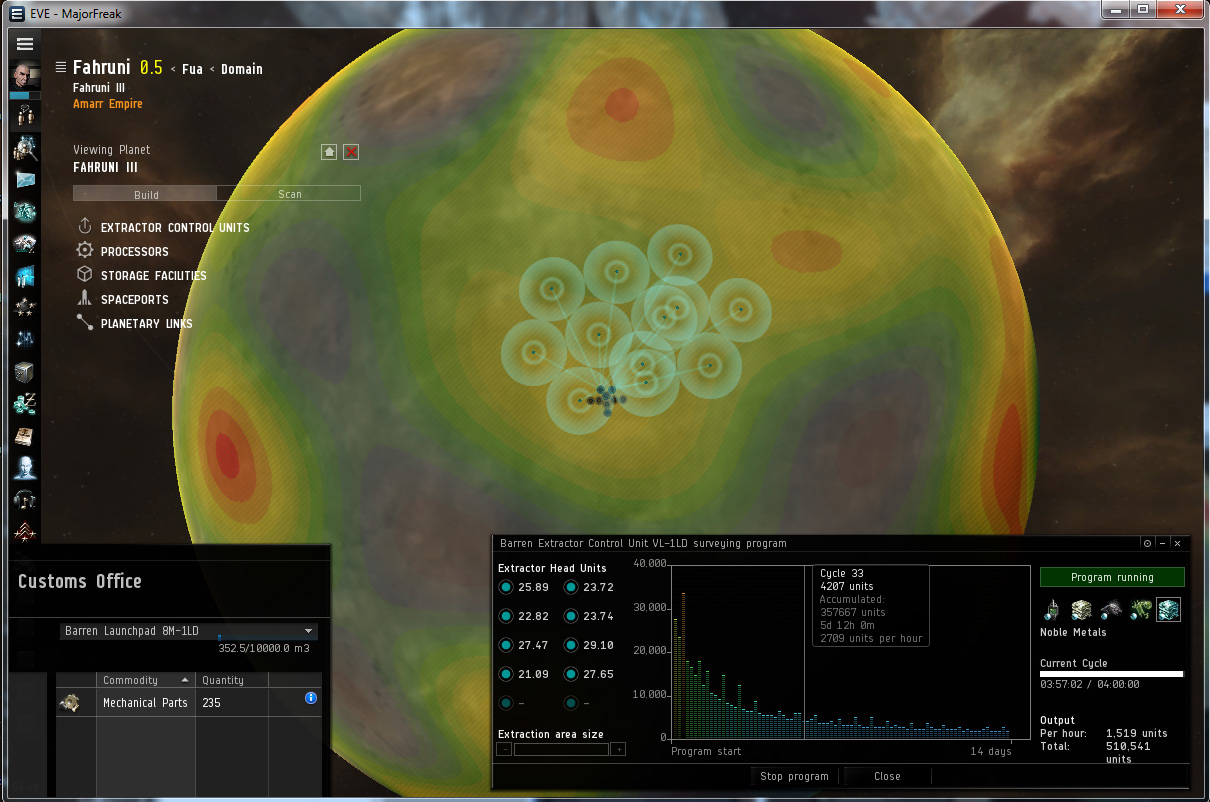
Task: Click the quantity value 235
Action: (211, 703)
